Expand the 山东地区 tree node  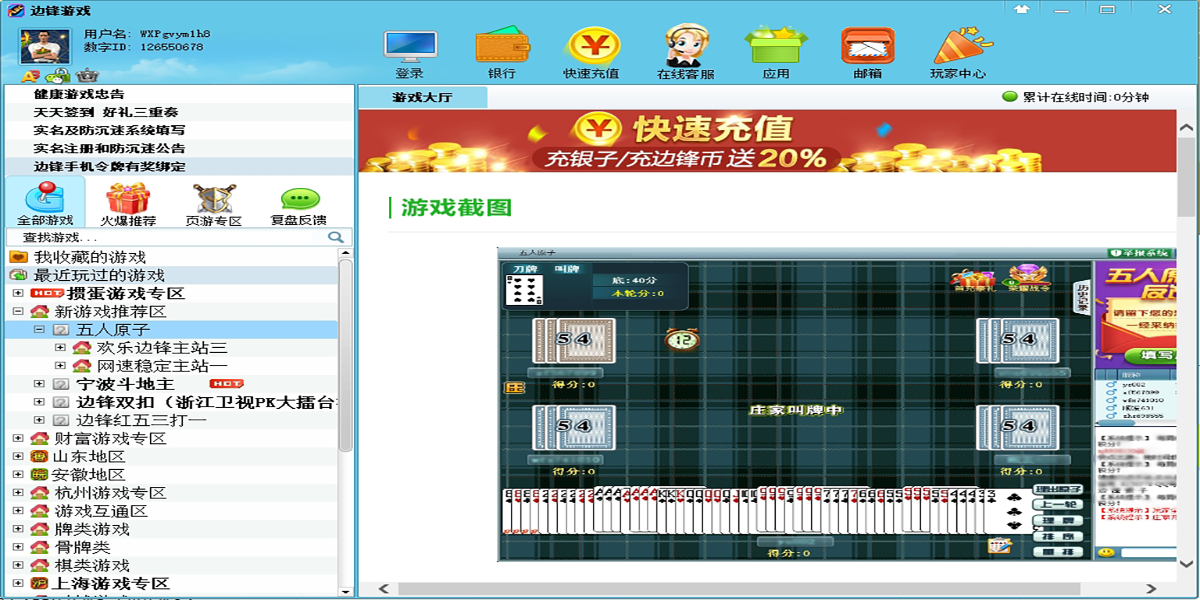pos(18,457)
